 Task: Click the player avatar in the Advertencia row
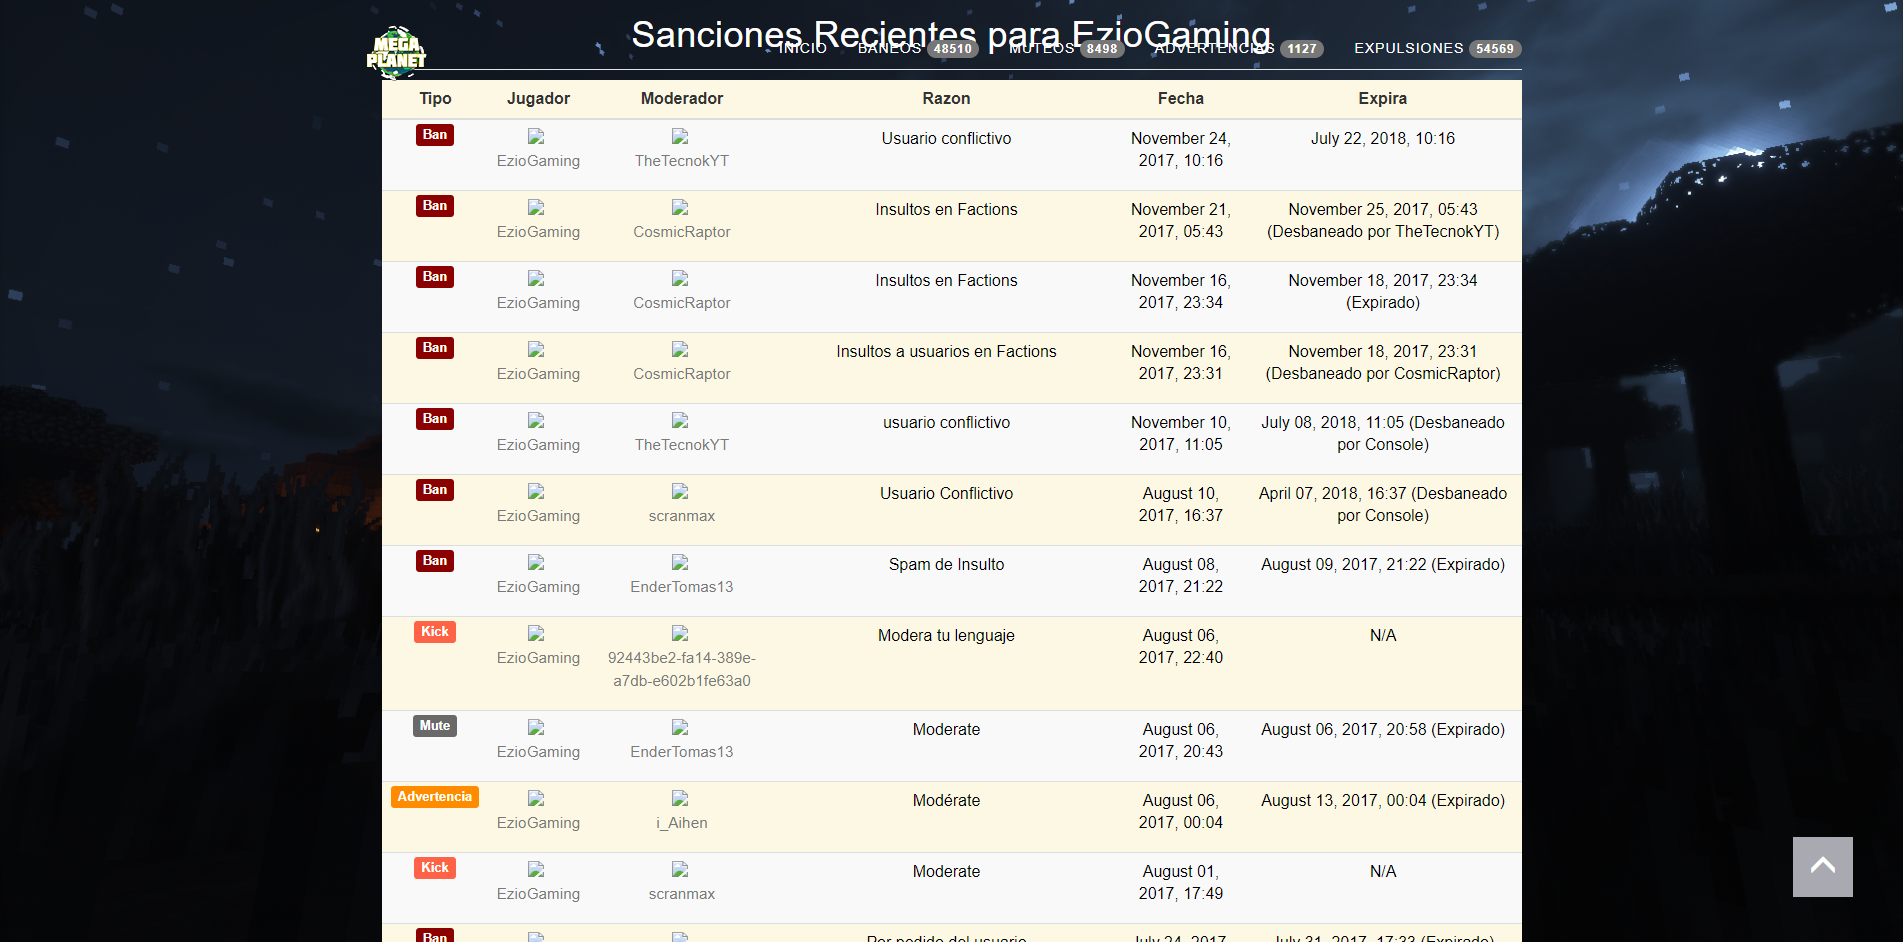[536, 798]
